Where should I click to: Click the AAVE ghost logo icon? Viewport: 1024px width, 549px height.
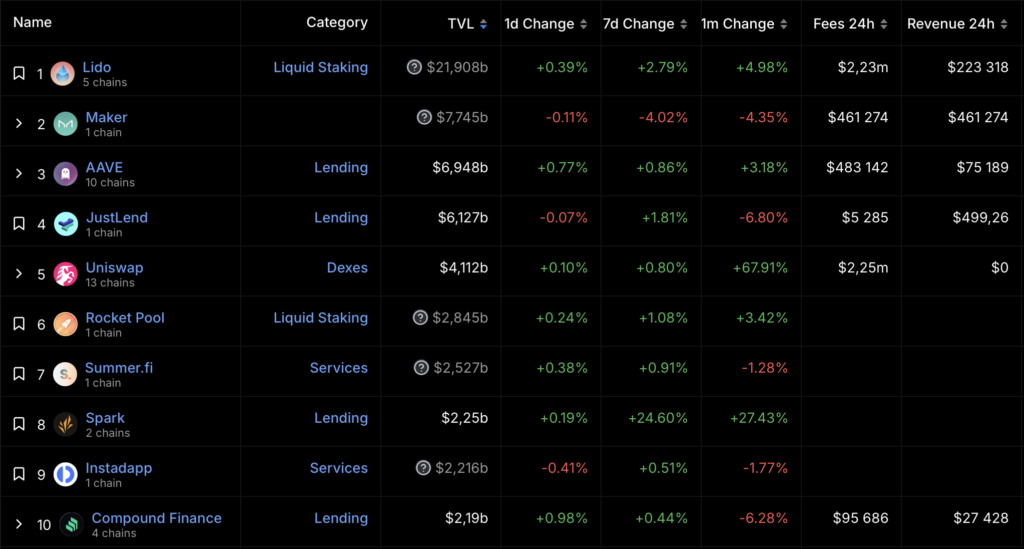pos(65,174)
